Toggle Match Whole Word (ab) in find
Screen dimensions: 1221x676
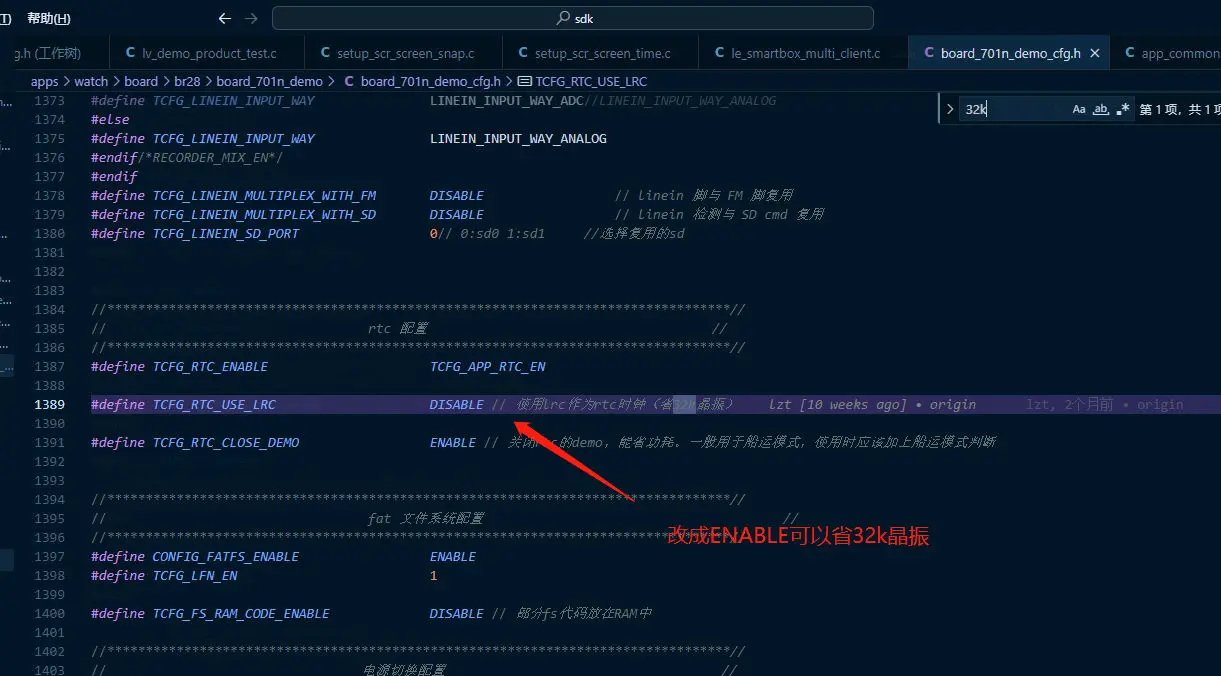coord(1101,110)
